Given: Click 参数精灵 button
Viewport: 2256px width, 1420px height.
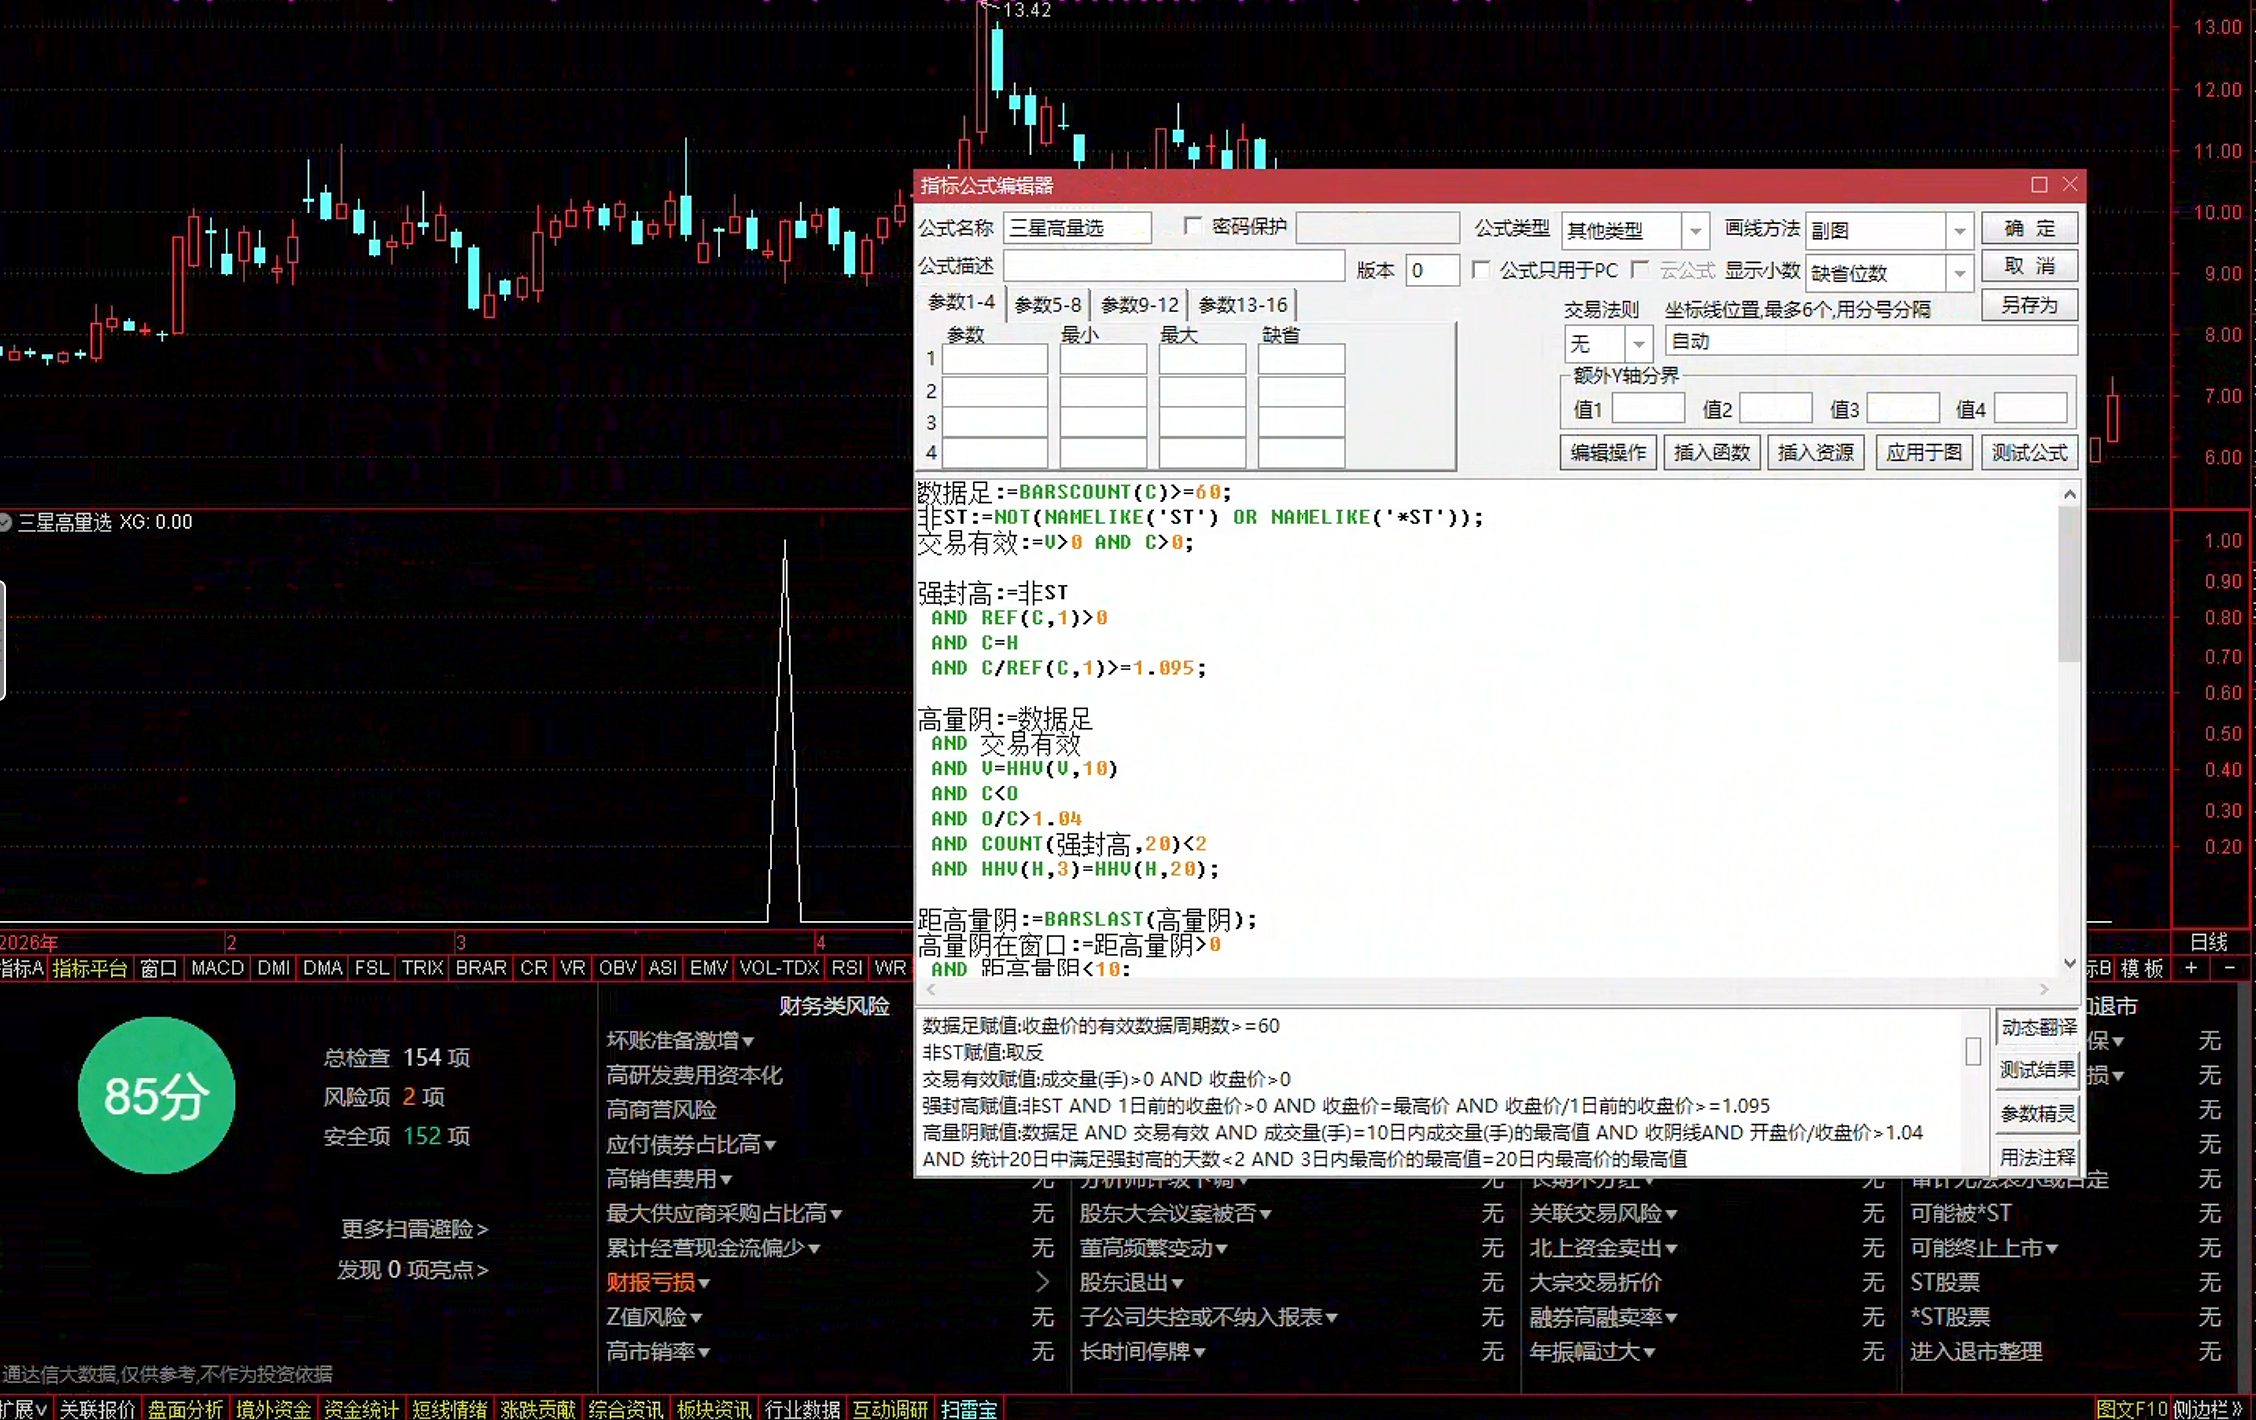Looking at the screenshot, I should click(x=2038, y=1114).
